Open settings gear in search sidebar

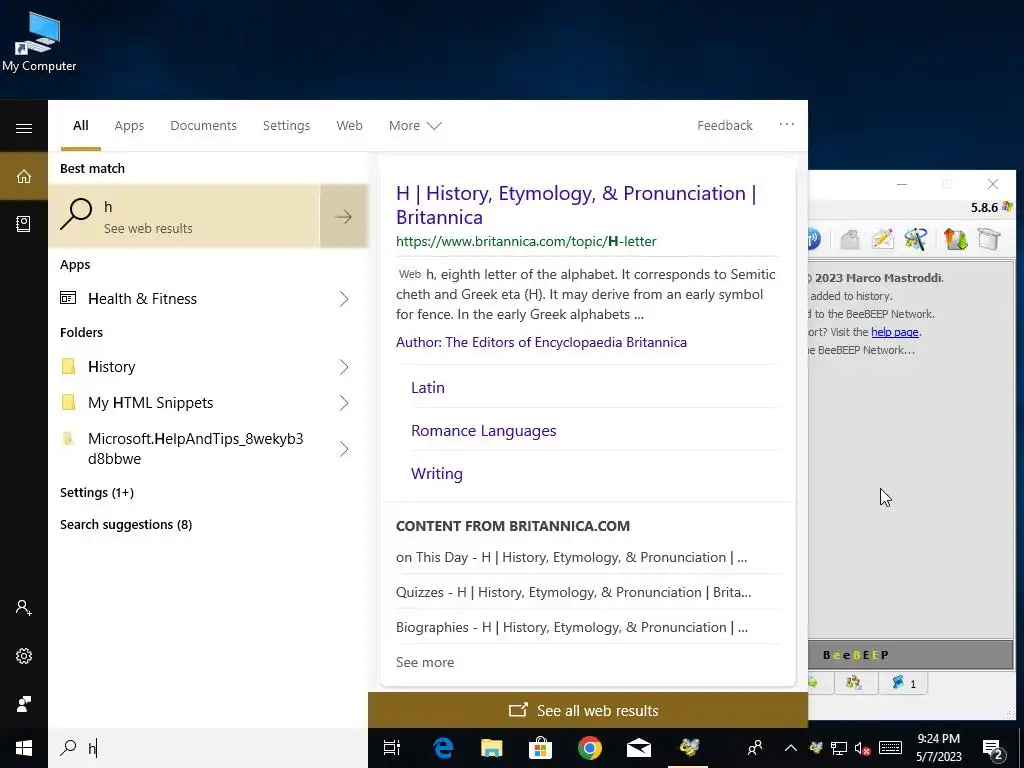click(x=24, y=656)
